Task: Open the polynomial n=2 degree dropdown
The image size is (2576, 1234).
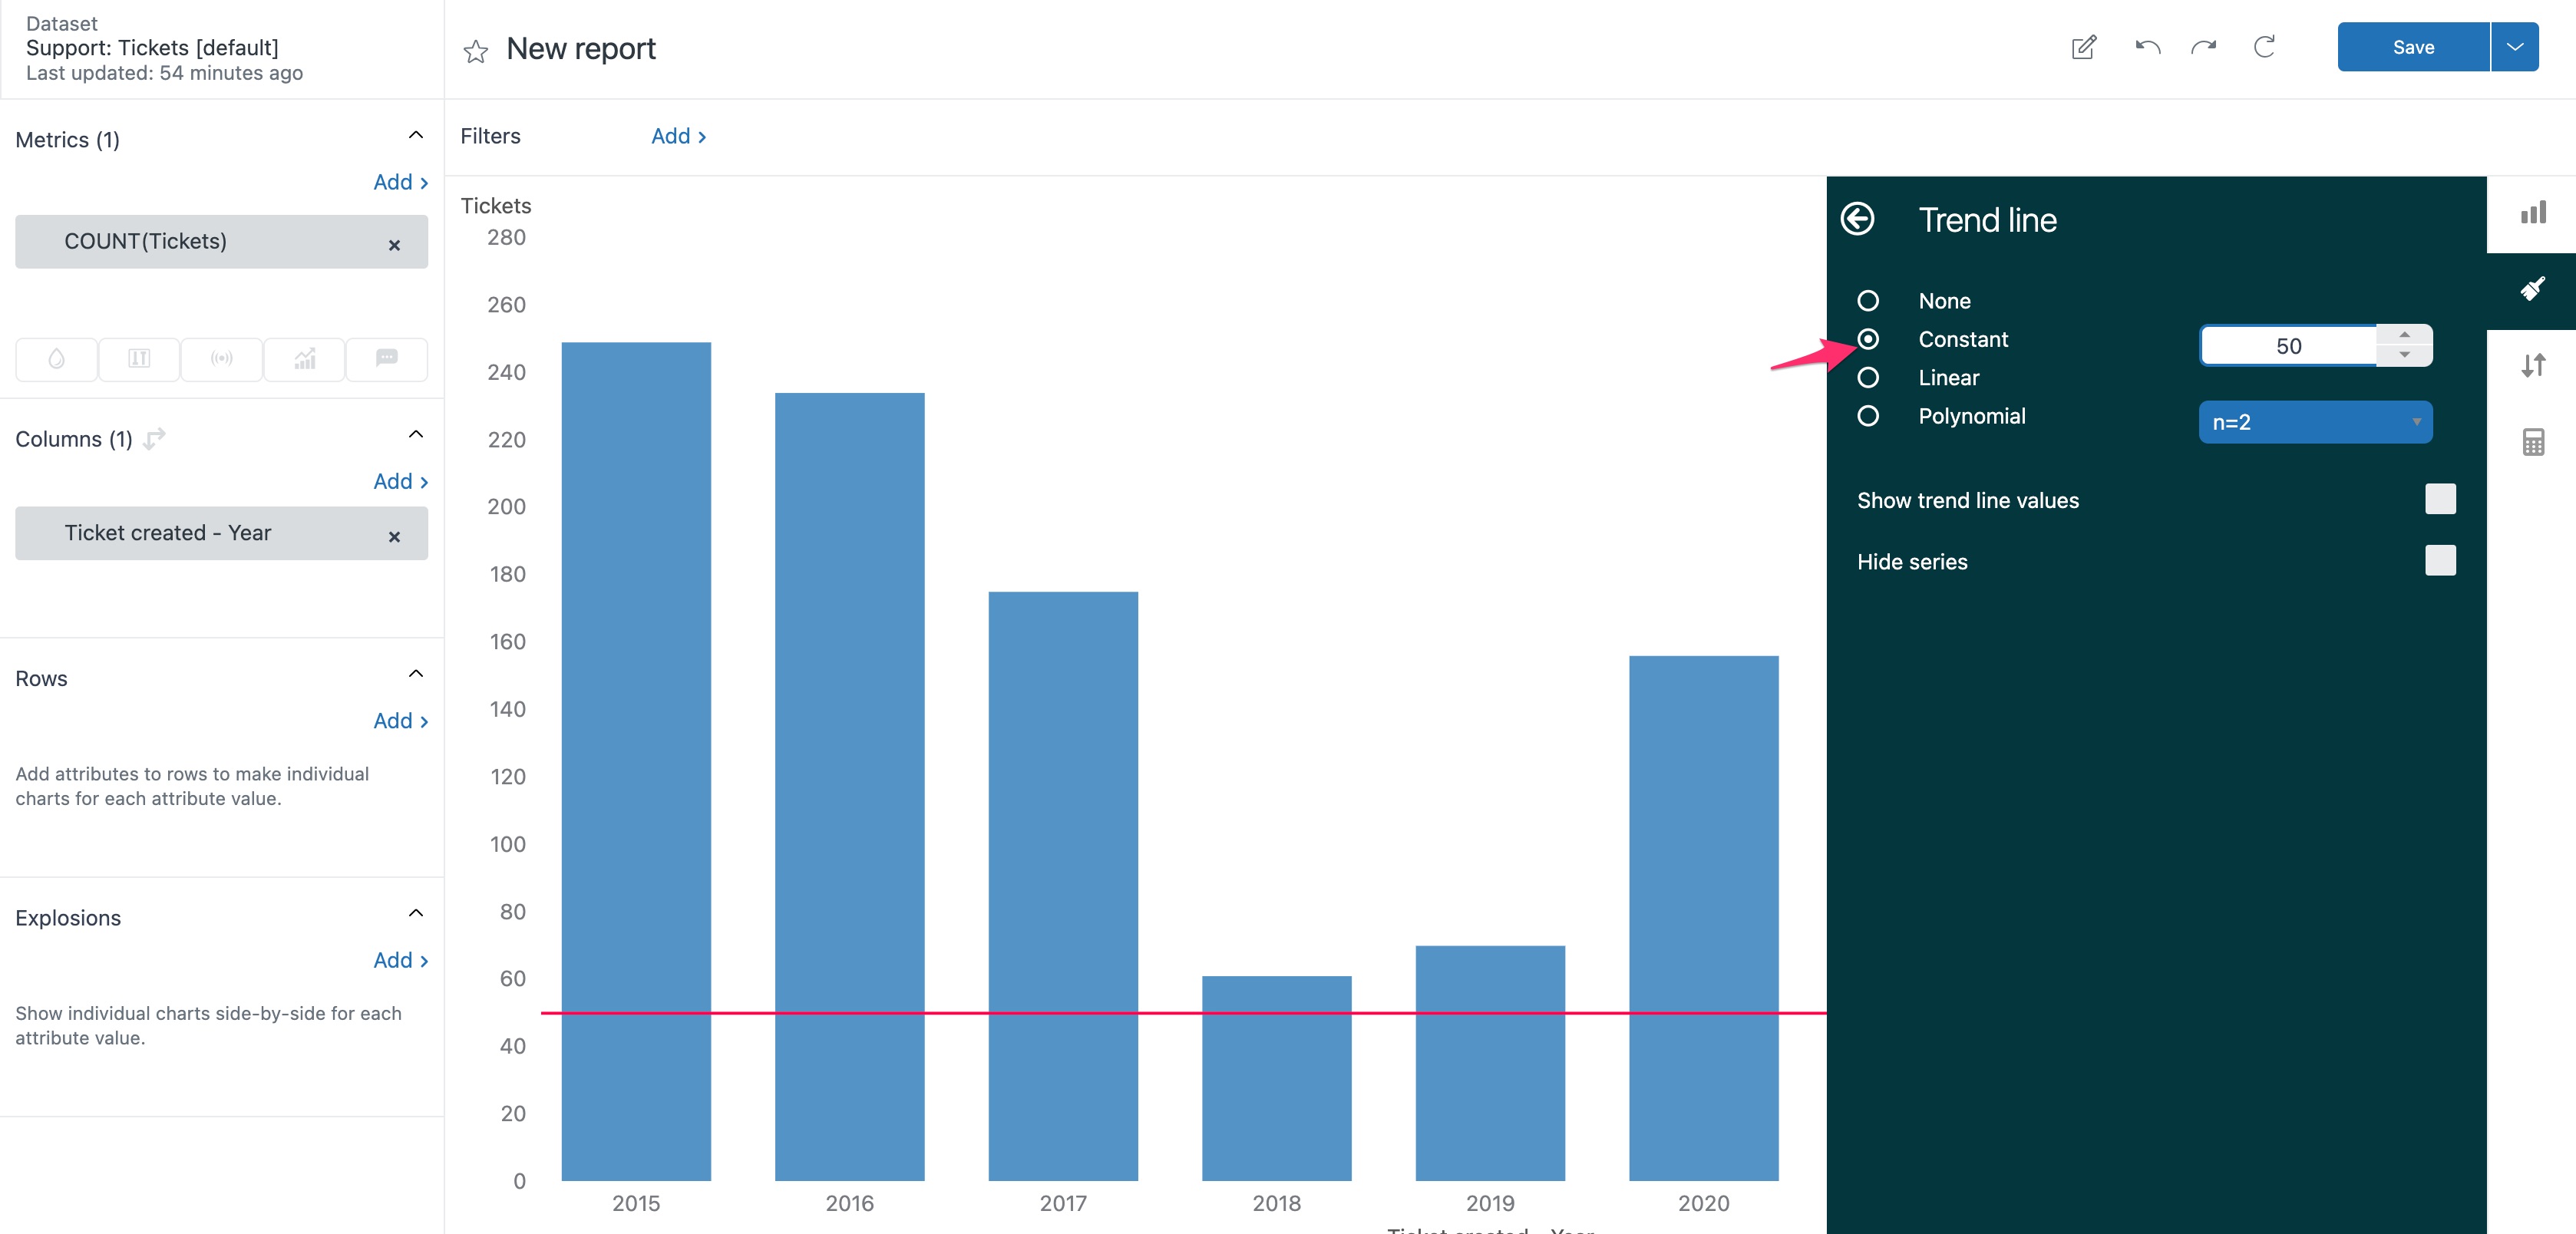Action: pyautogui.click(x=2314, y=422)
